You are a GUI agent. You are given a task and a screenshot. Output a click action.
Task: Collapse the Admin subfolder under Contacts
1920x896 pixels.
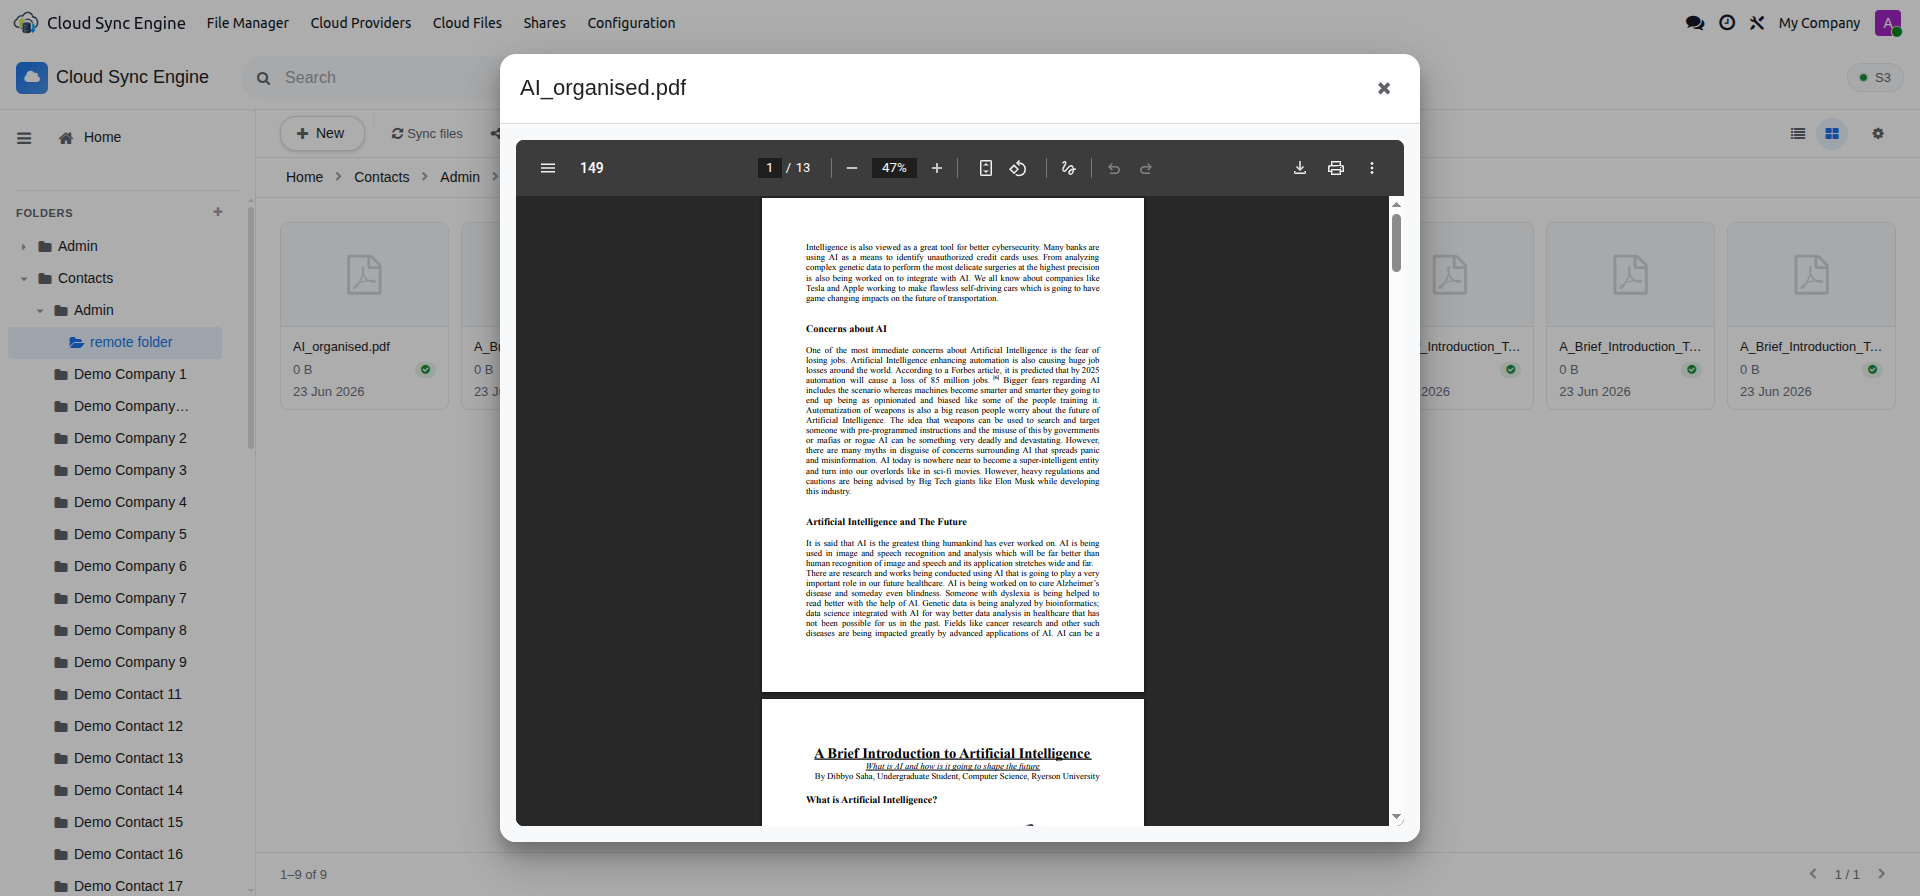coord(39,310)
